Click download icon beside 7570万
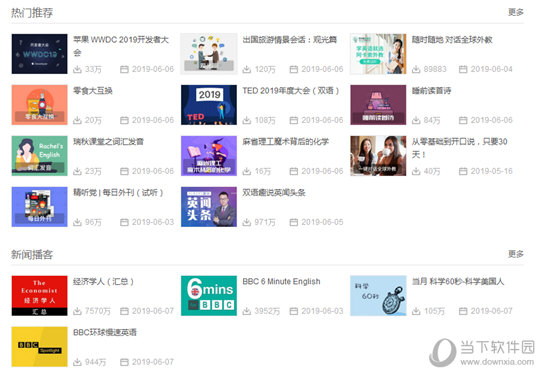Viewport: 550px width, 381px height. [77, 311]
